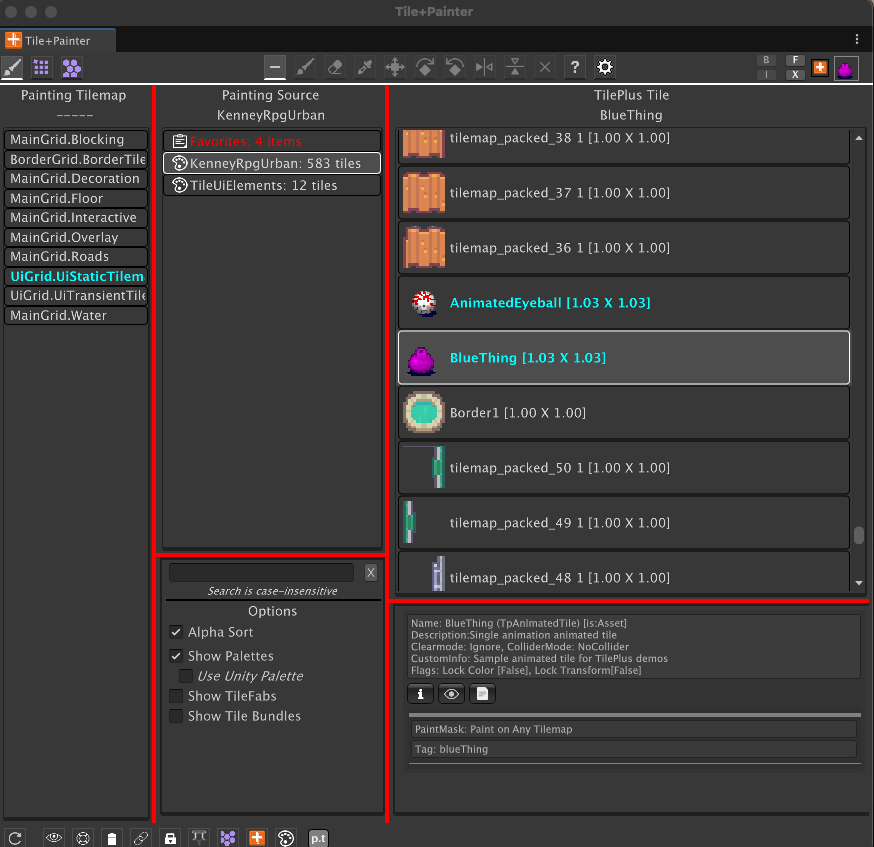Enable the Use Unity Palette checkbox
This screenshot has height=847, width=874.
coord(186,676)
